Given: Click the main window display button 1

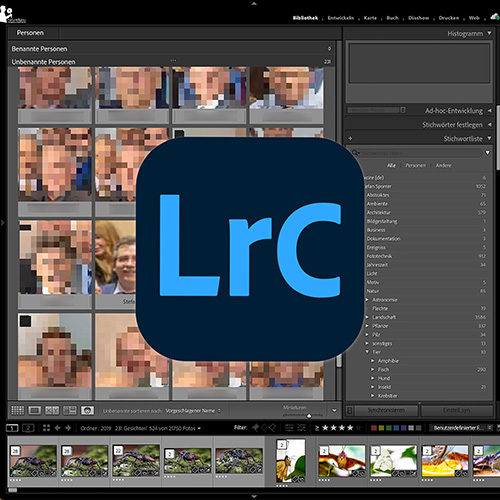Looking at the screenshot, I should 12,428.
